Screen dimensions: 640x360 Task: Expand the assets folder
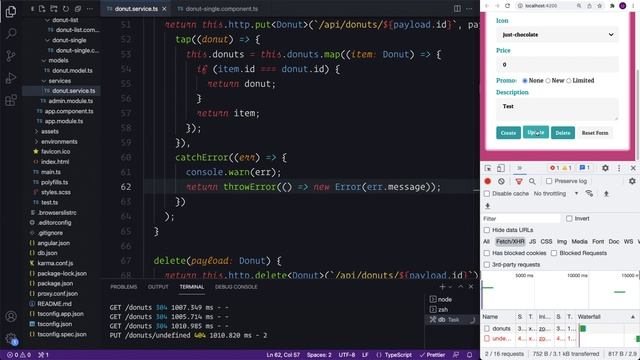[36, 131]
